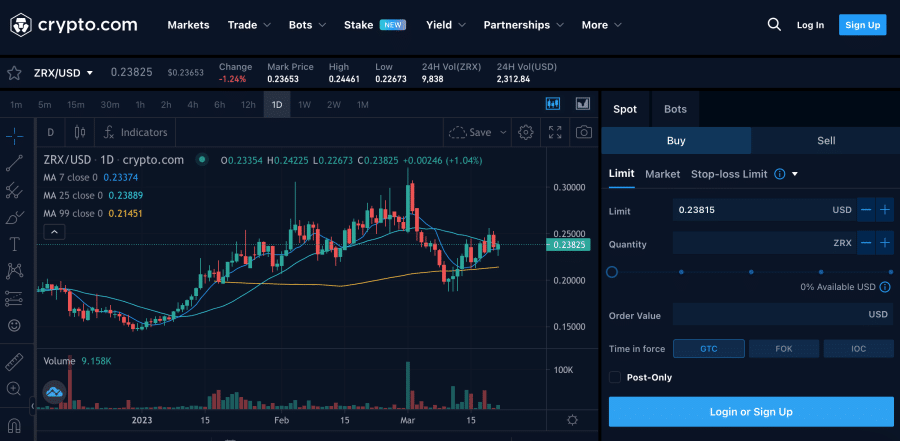Open chart settings gear icon

click(x=525, y=133)
